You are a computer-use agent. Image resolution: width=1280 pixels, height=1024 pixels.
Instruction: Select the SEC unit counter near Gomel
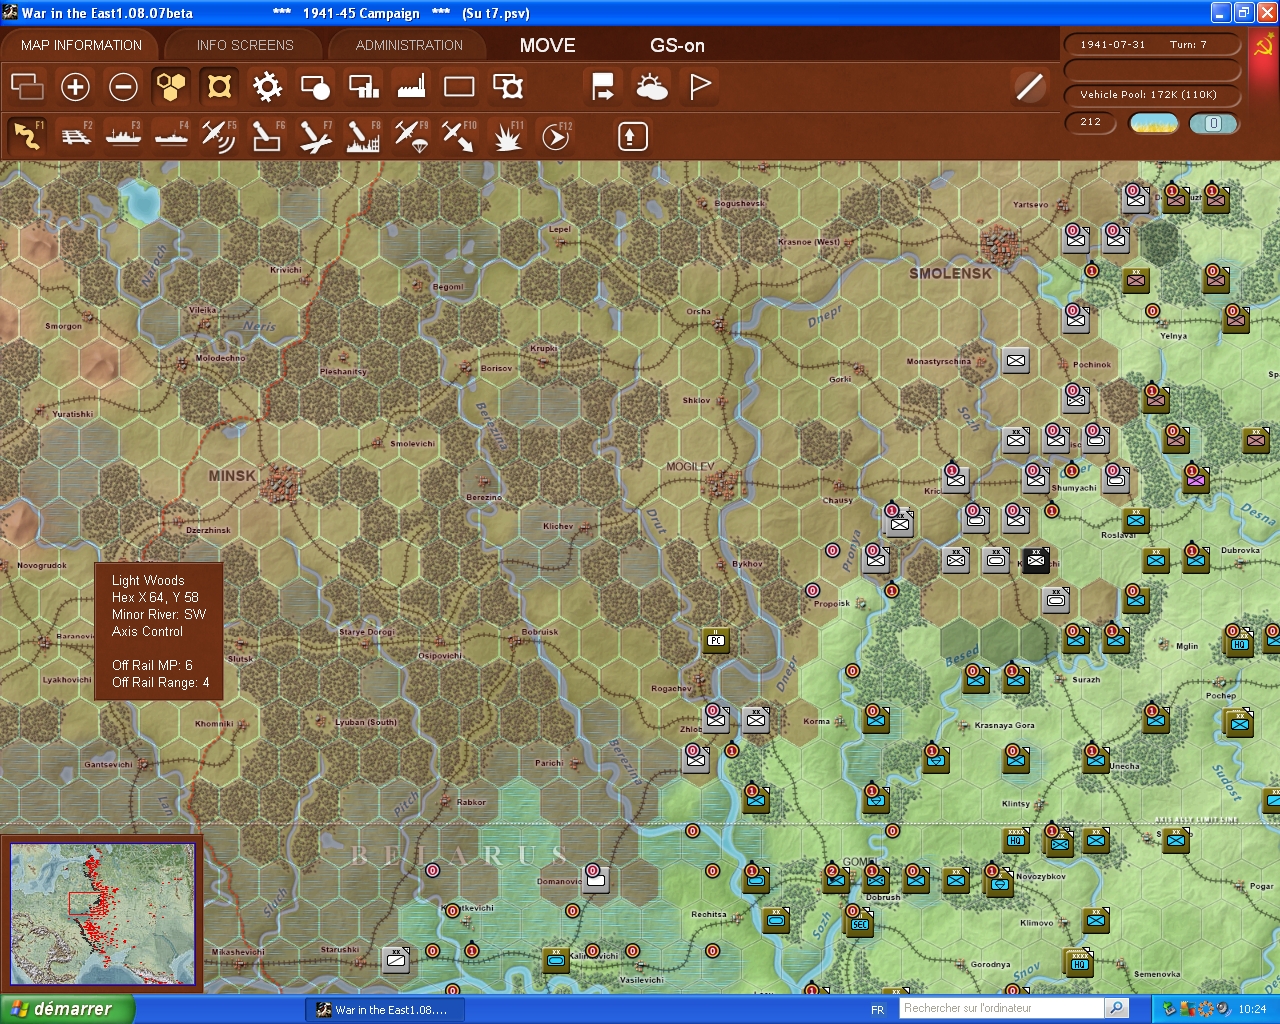pos(859,923)
